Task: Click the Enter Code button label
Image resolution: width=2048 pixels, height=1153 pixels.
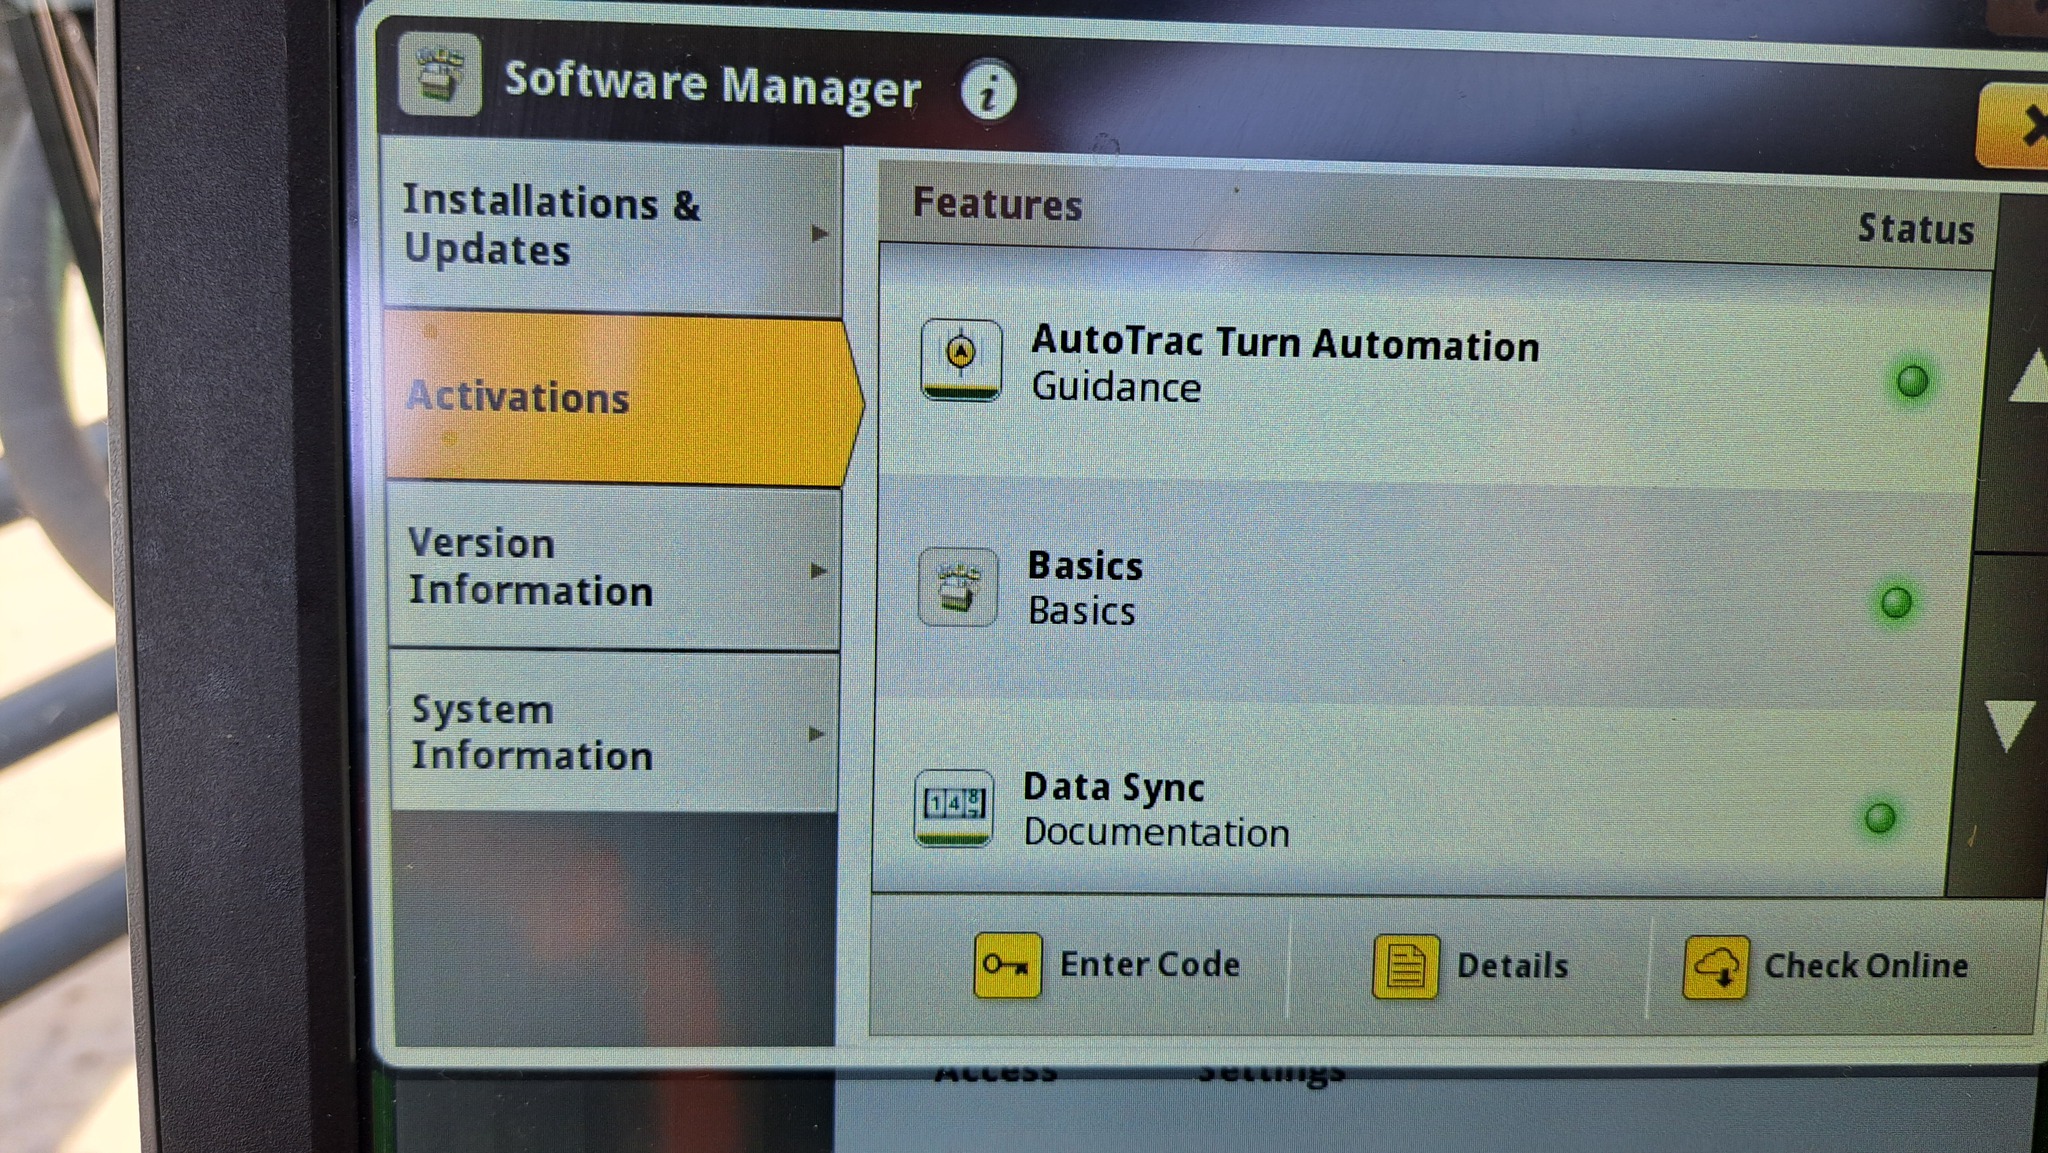Action: (x=1150, y=964)
